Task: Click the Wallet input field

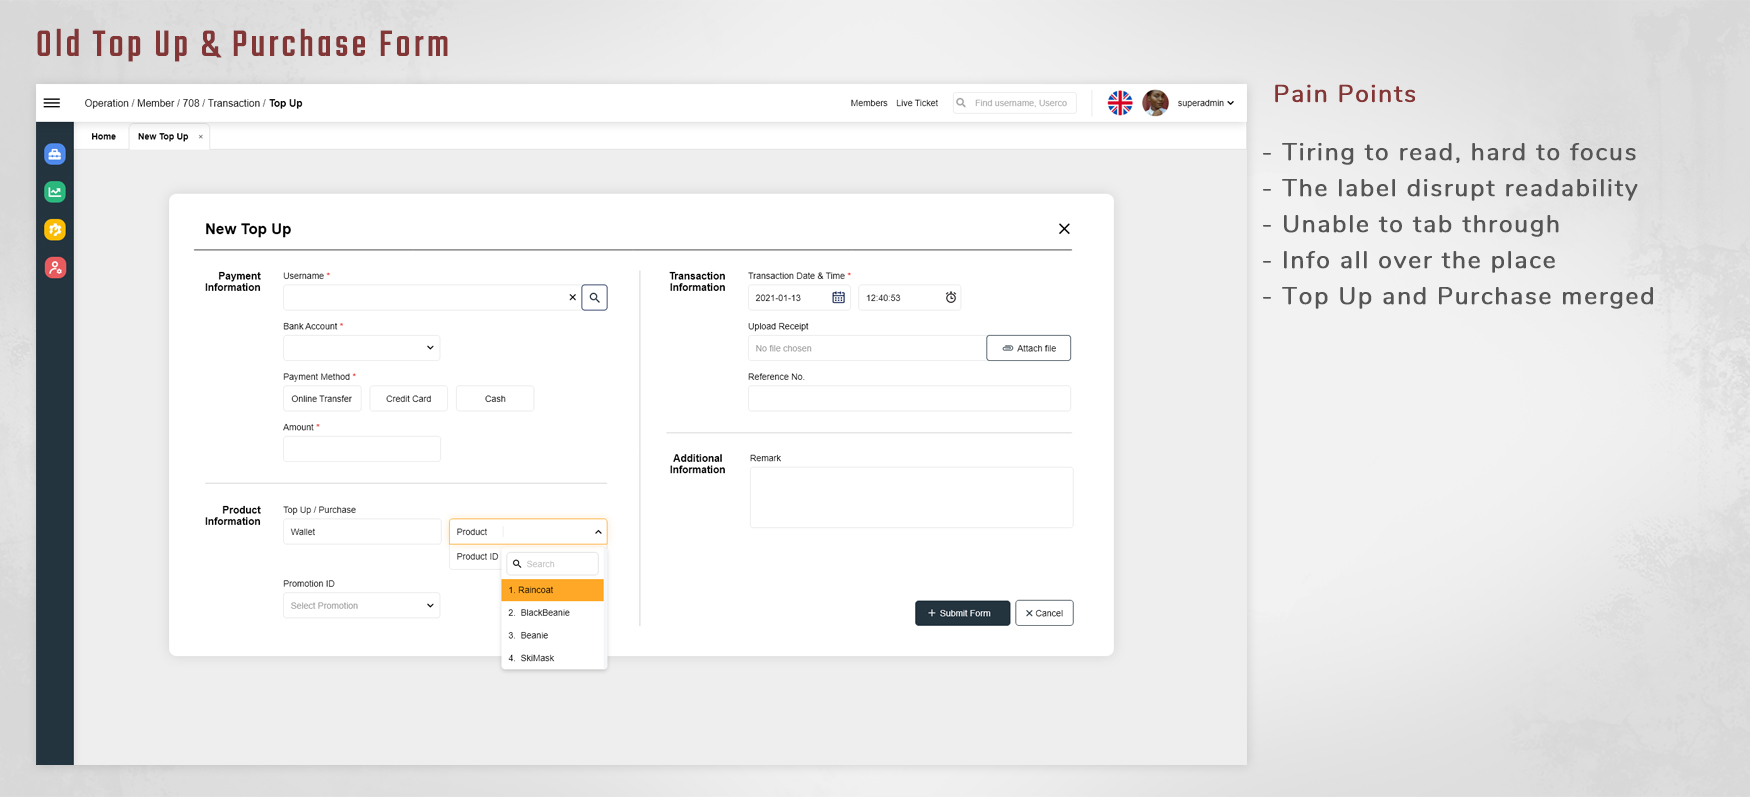Action: pyautogui.click(x=361, y=532)
